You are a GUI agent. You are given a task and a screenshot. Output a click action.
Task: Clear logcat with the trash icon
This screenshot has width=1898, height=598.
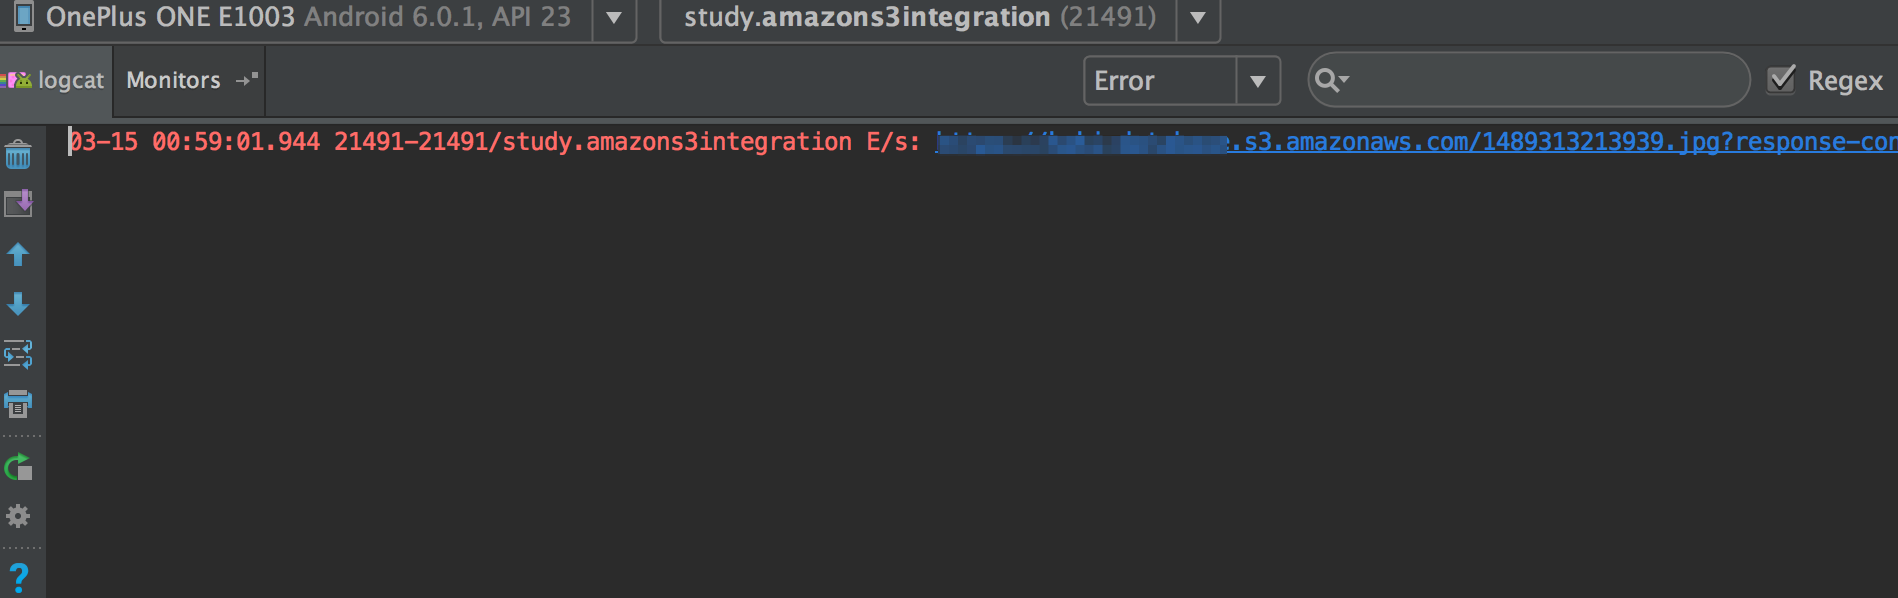tap(18, 155)
